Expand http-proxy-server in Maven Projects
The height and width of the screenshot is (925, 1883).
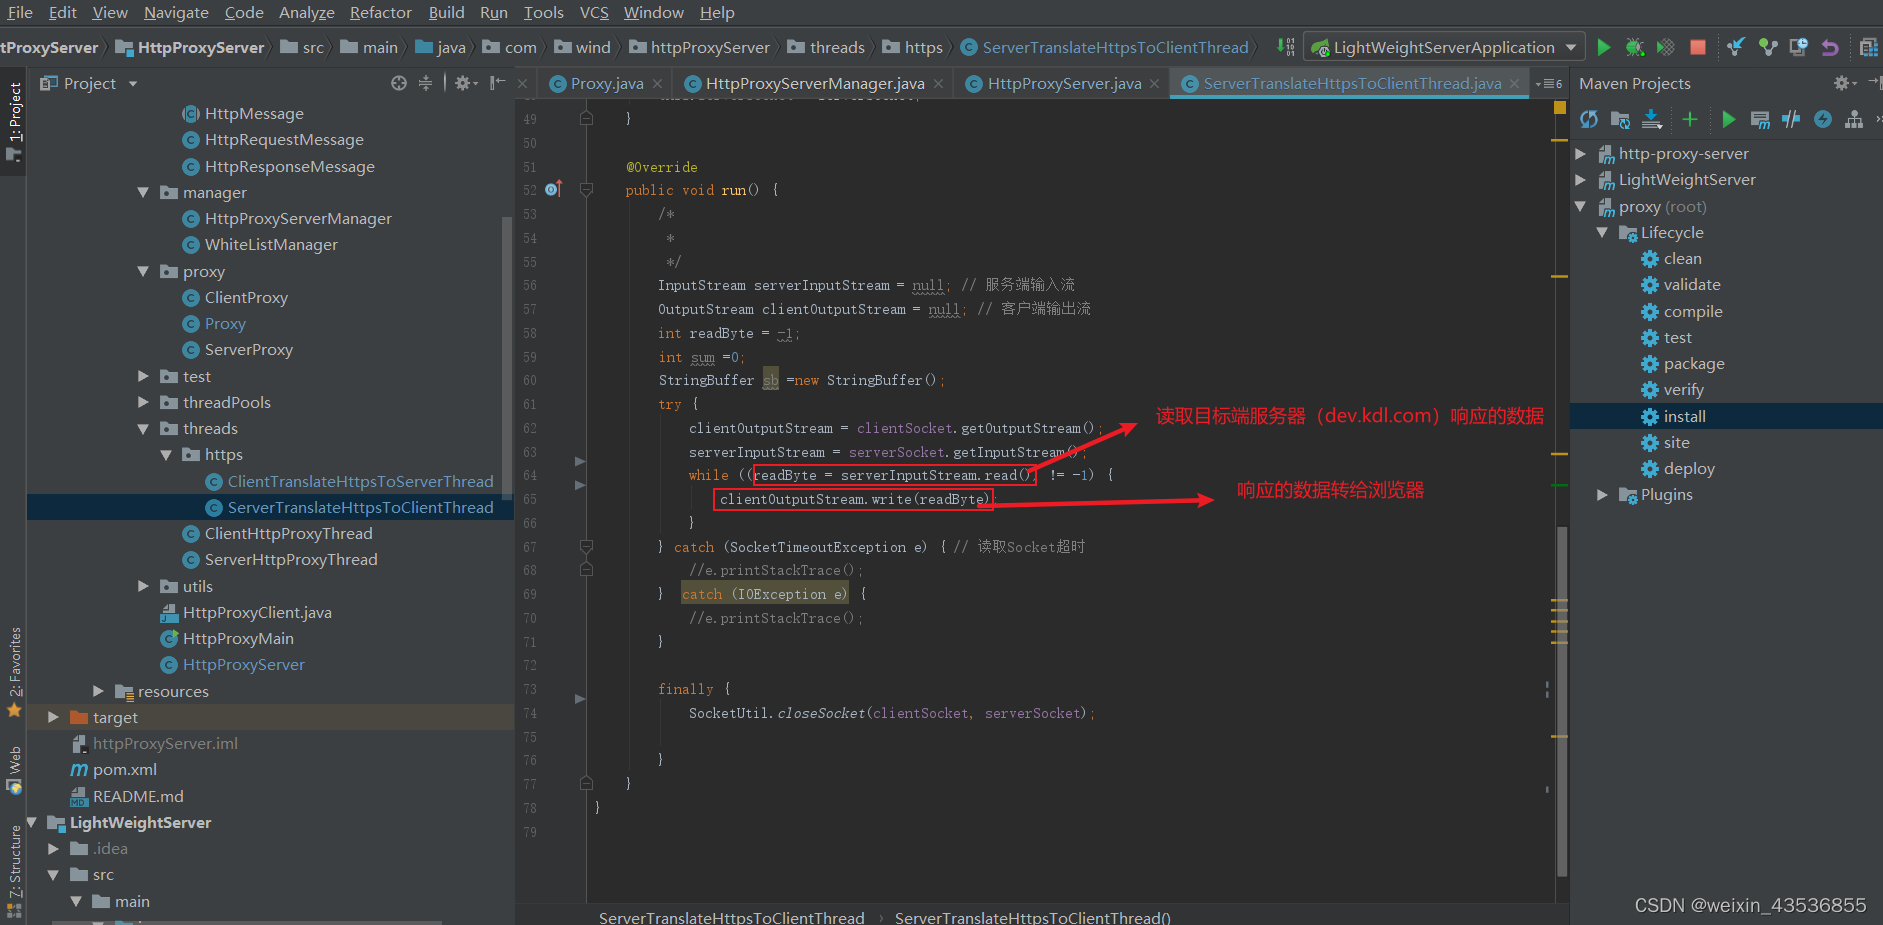point(1581,153)
